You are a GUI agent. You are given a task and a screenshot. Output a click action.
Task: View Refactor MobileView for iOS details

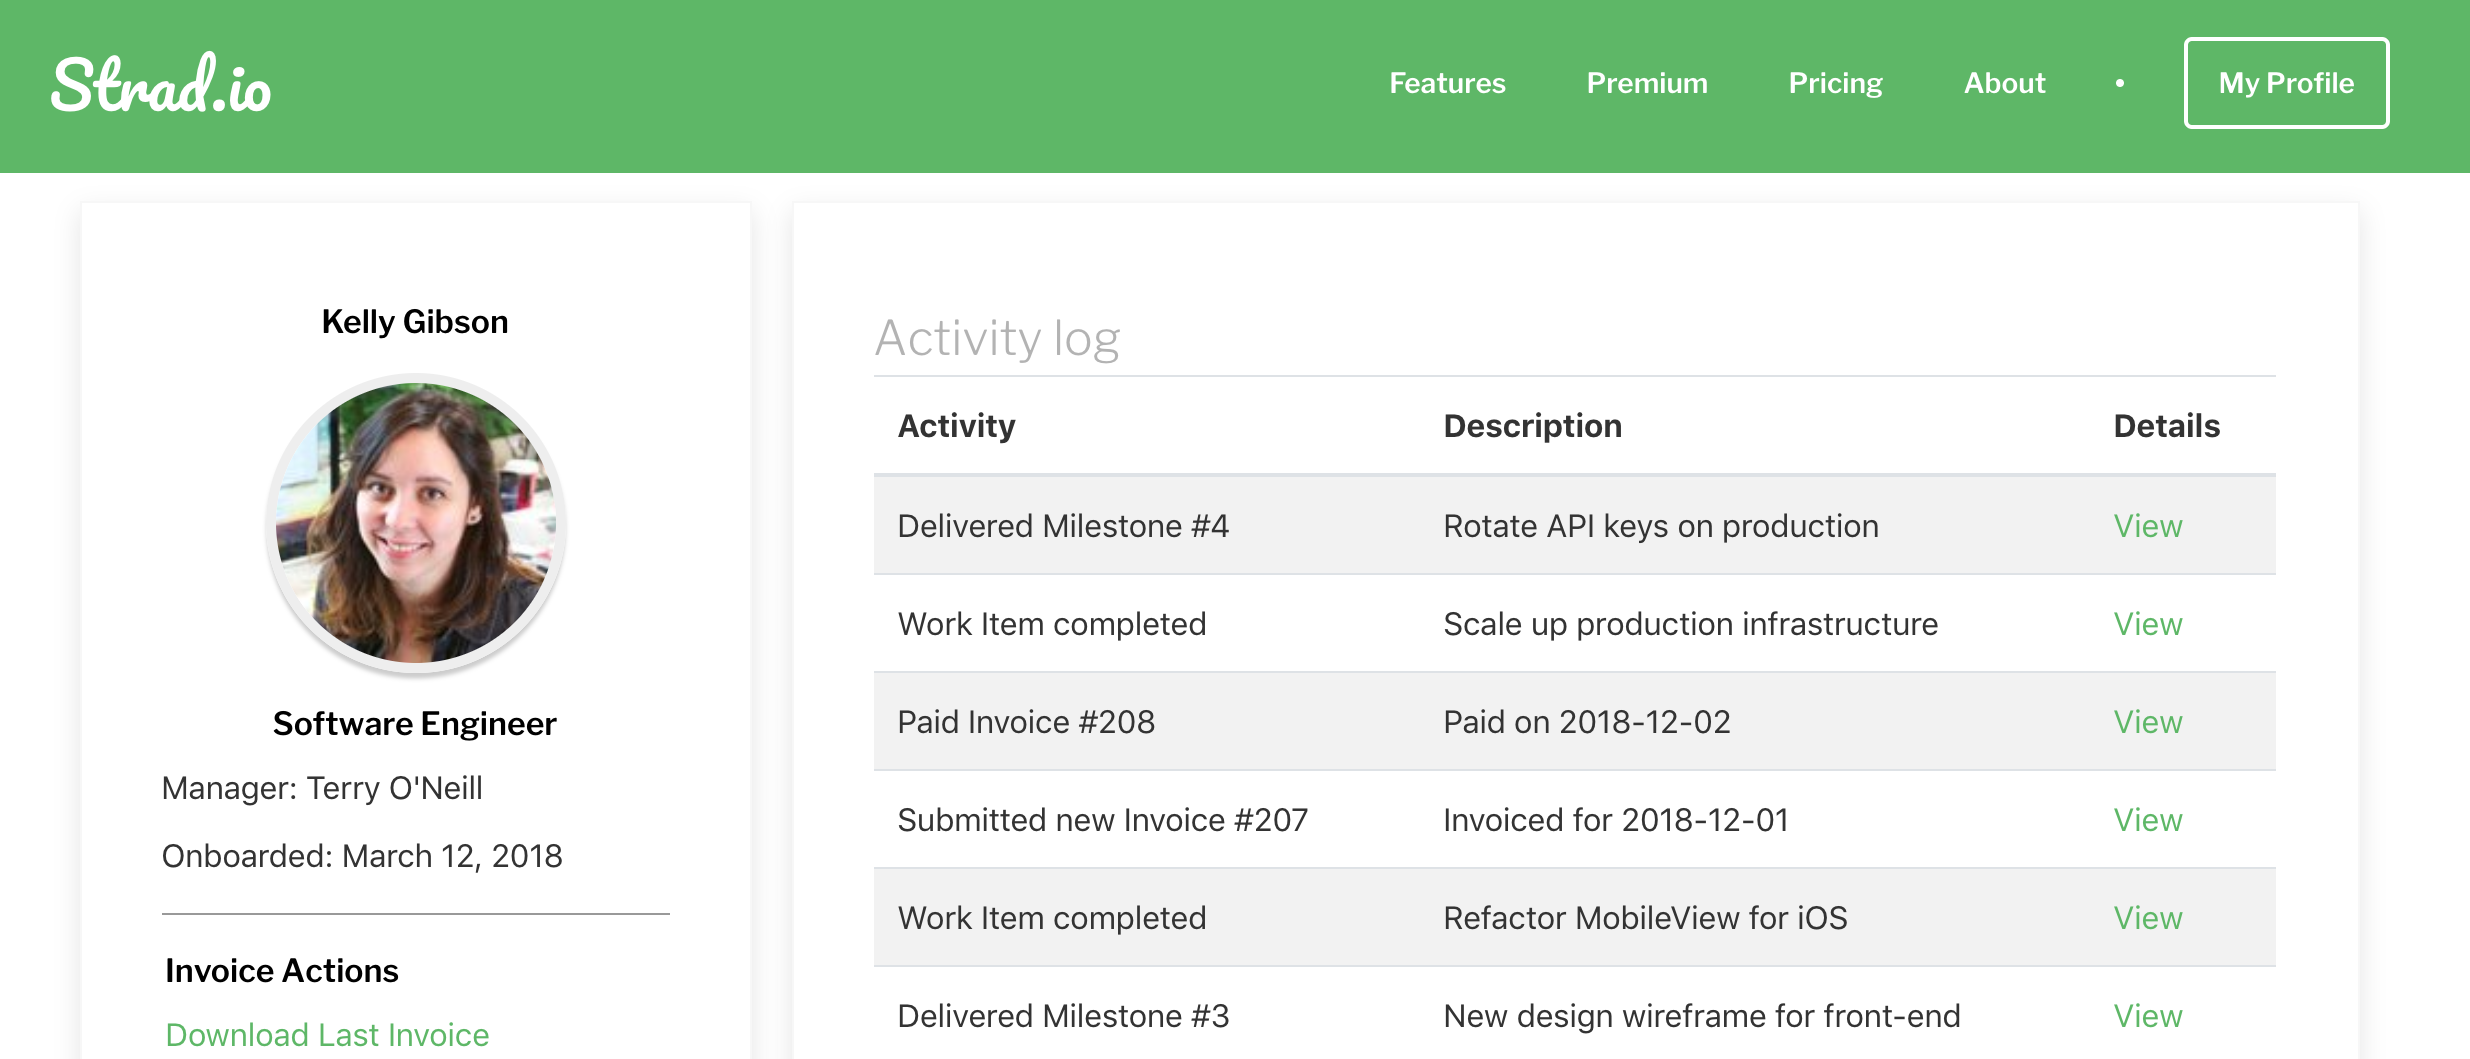click(x=2147, y=918)
